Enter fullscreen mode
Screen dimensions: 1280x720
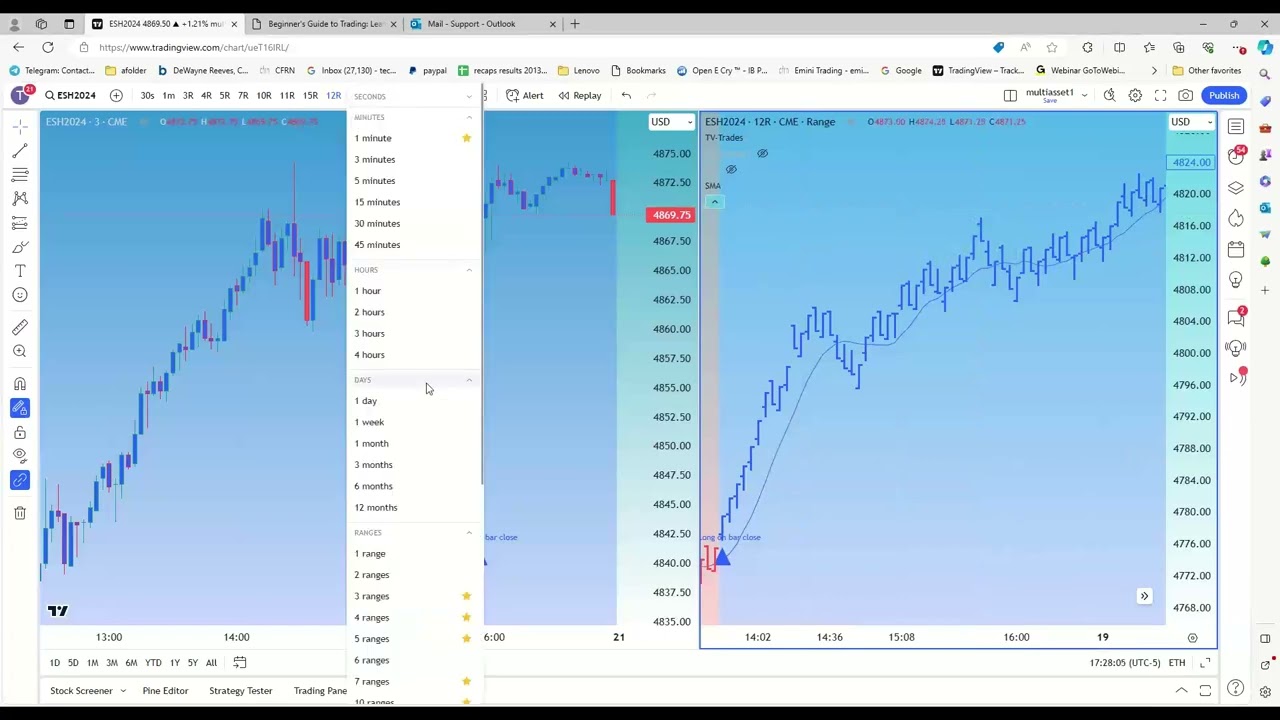click(x=1160, y=95)
